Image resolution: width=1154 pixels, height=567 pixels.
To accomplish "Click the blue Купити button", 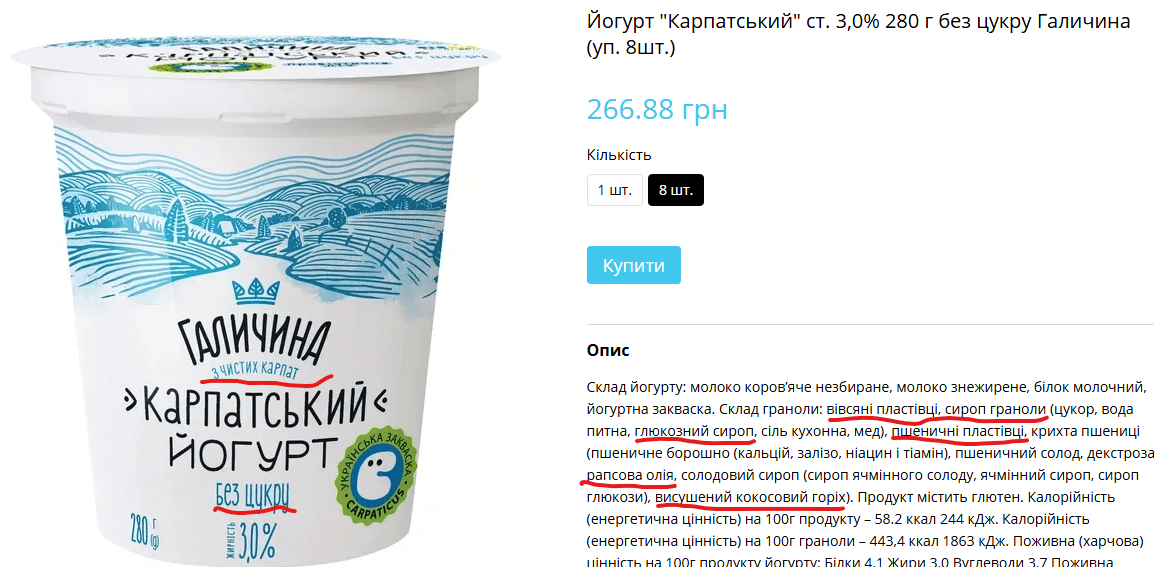I will coord(634,265).
